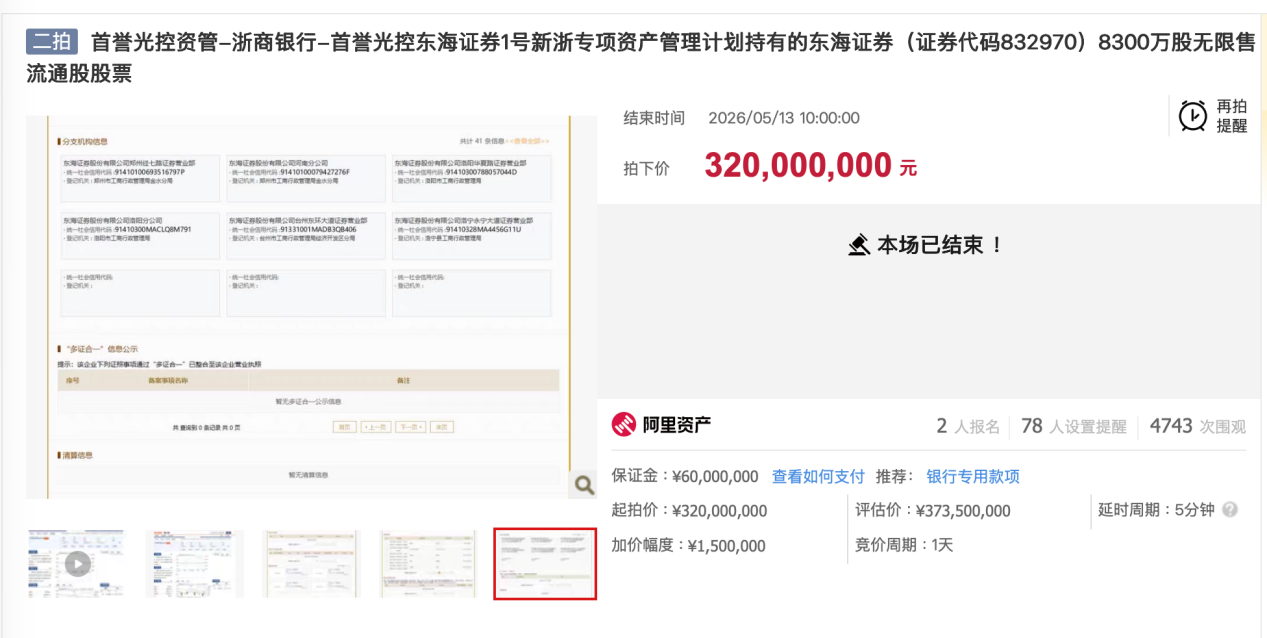Click the auction title containing 东海证券
The width and height of the screenshot is (1267, 638).
(640, 58)
